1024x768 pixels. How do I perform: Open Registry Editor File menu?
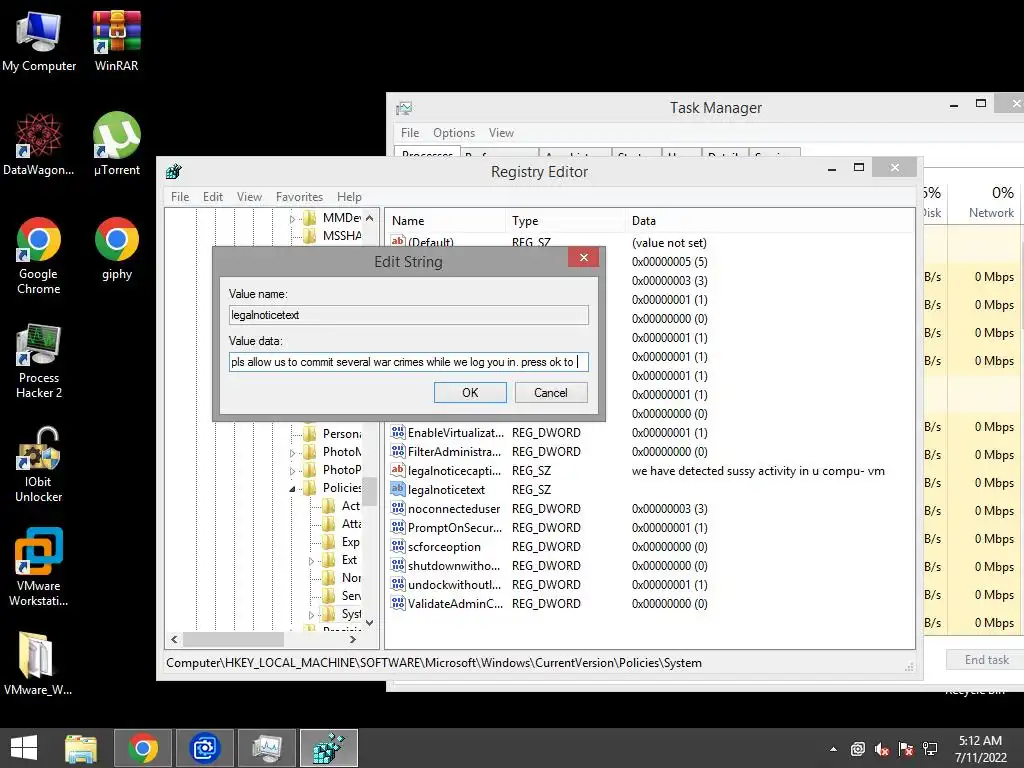click(x=180, y=197)
